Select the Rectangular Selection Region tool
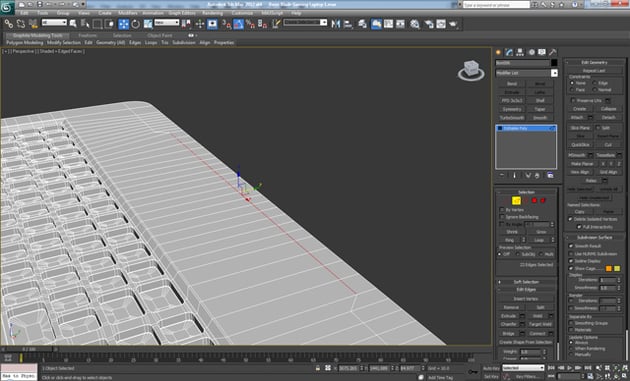Screen dimensions: 630x381 pos(97,24)
